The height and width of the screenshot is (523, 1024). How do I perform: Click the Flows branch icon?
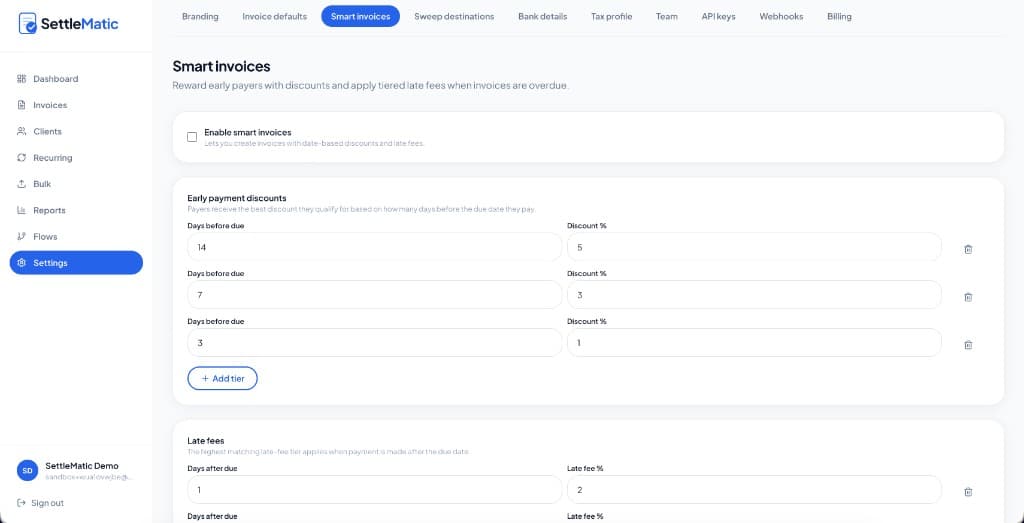coord(21,236)
